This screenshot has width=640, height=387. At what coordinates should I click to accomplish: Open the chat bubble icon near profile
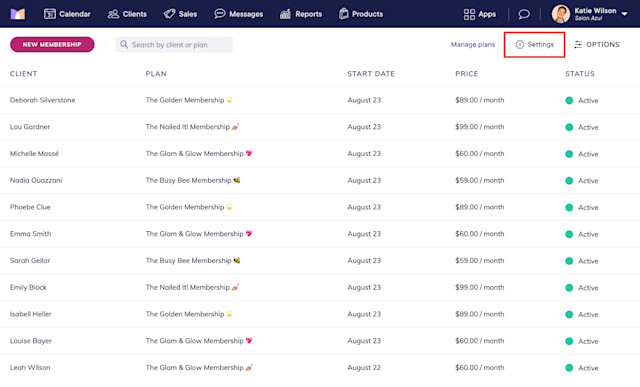pyautogui.click(x=524, y=14)
